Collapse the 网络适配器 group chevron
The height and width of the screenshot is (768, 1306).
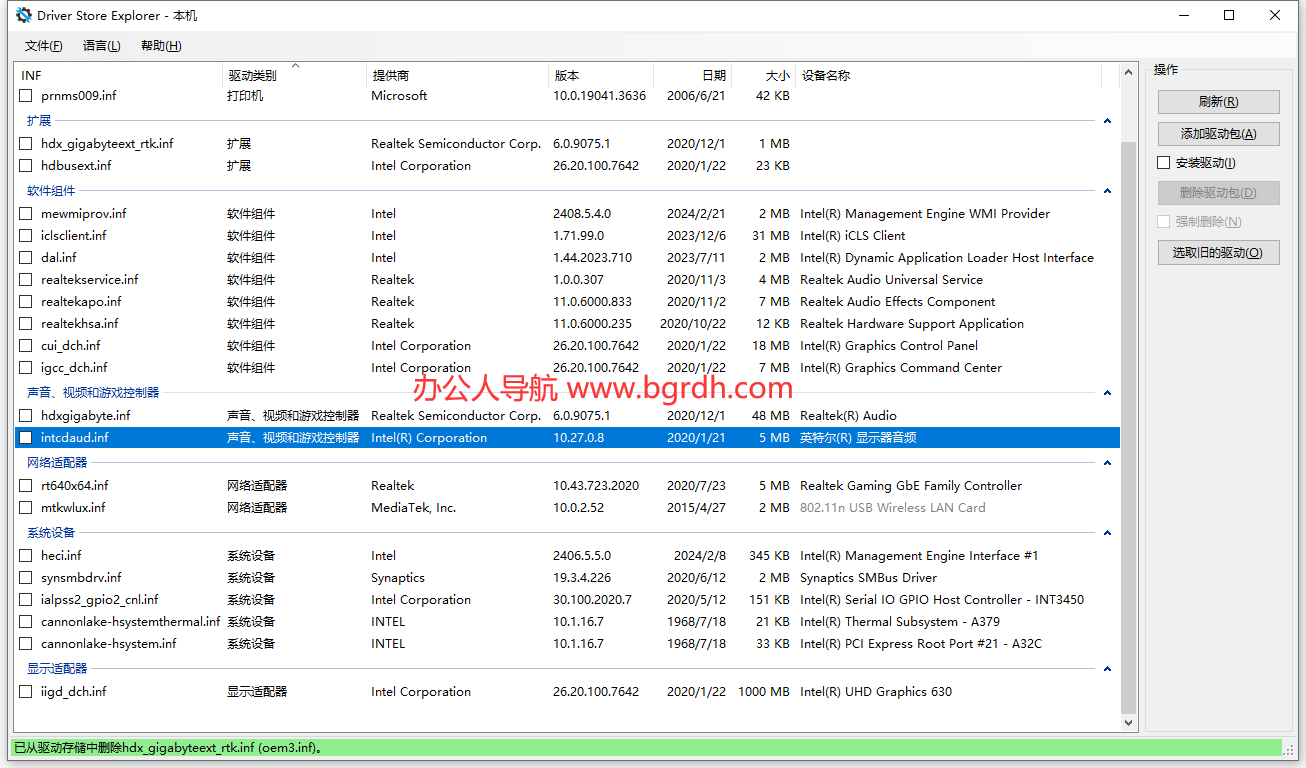point(1107,463)
